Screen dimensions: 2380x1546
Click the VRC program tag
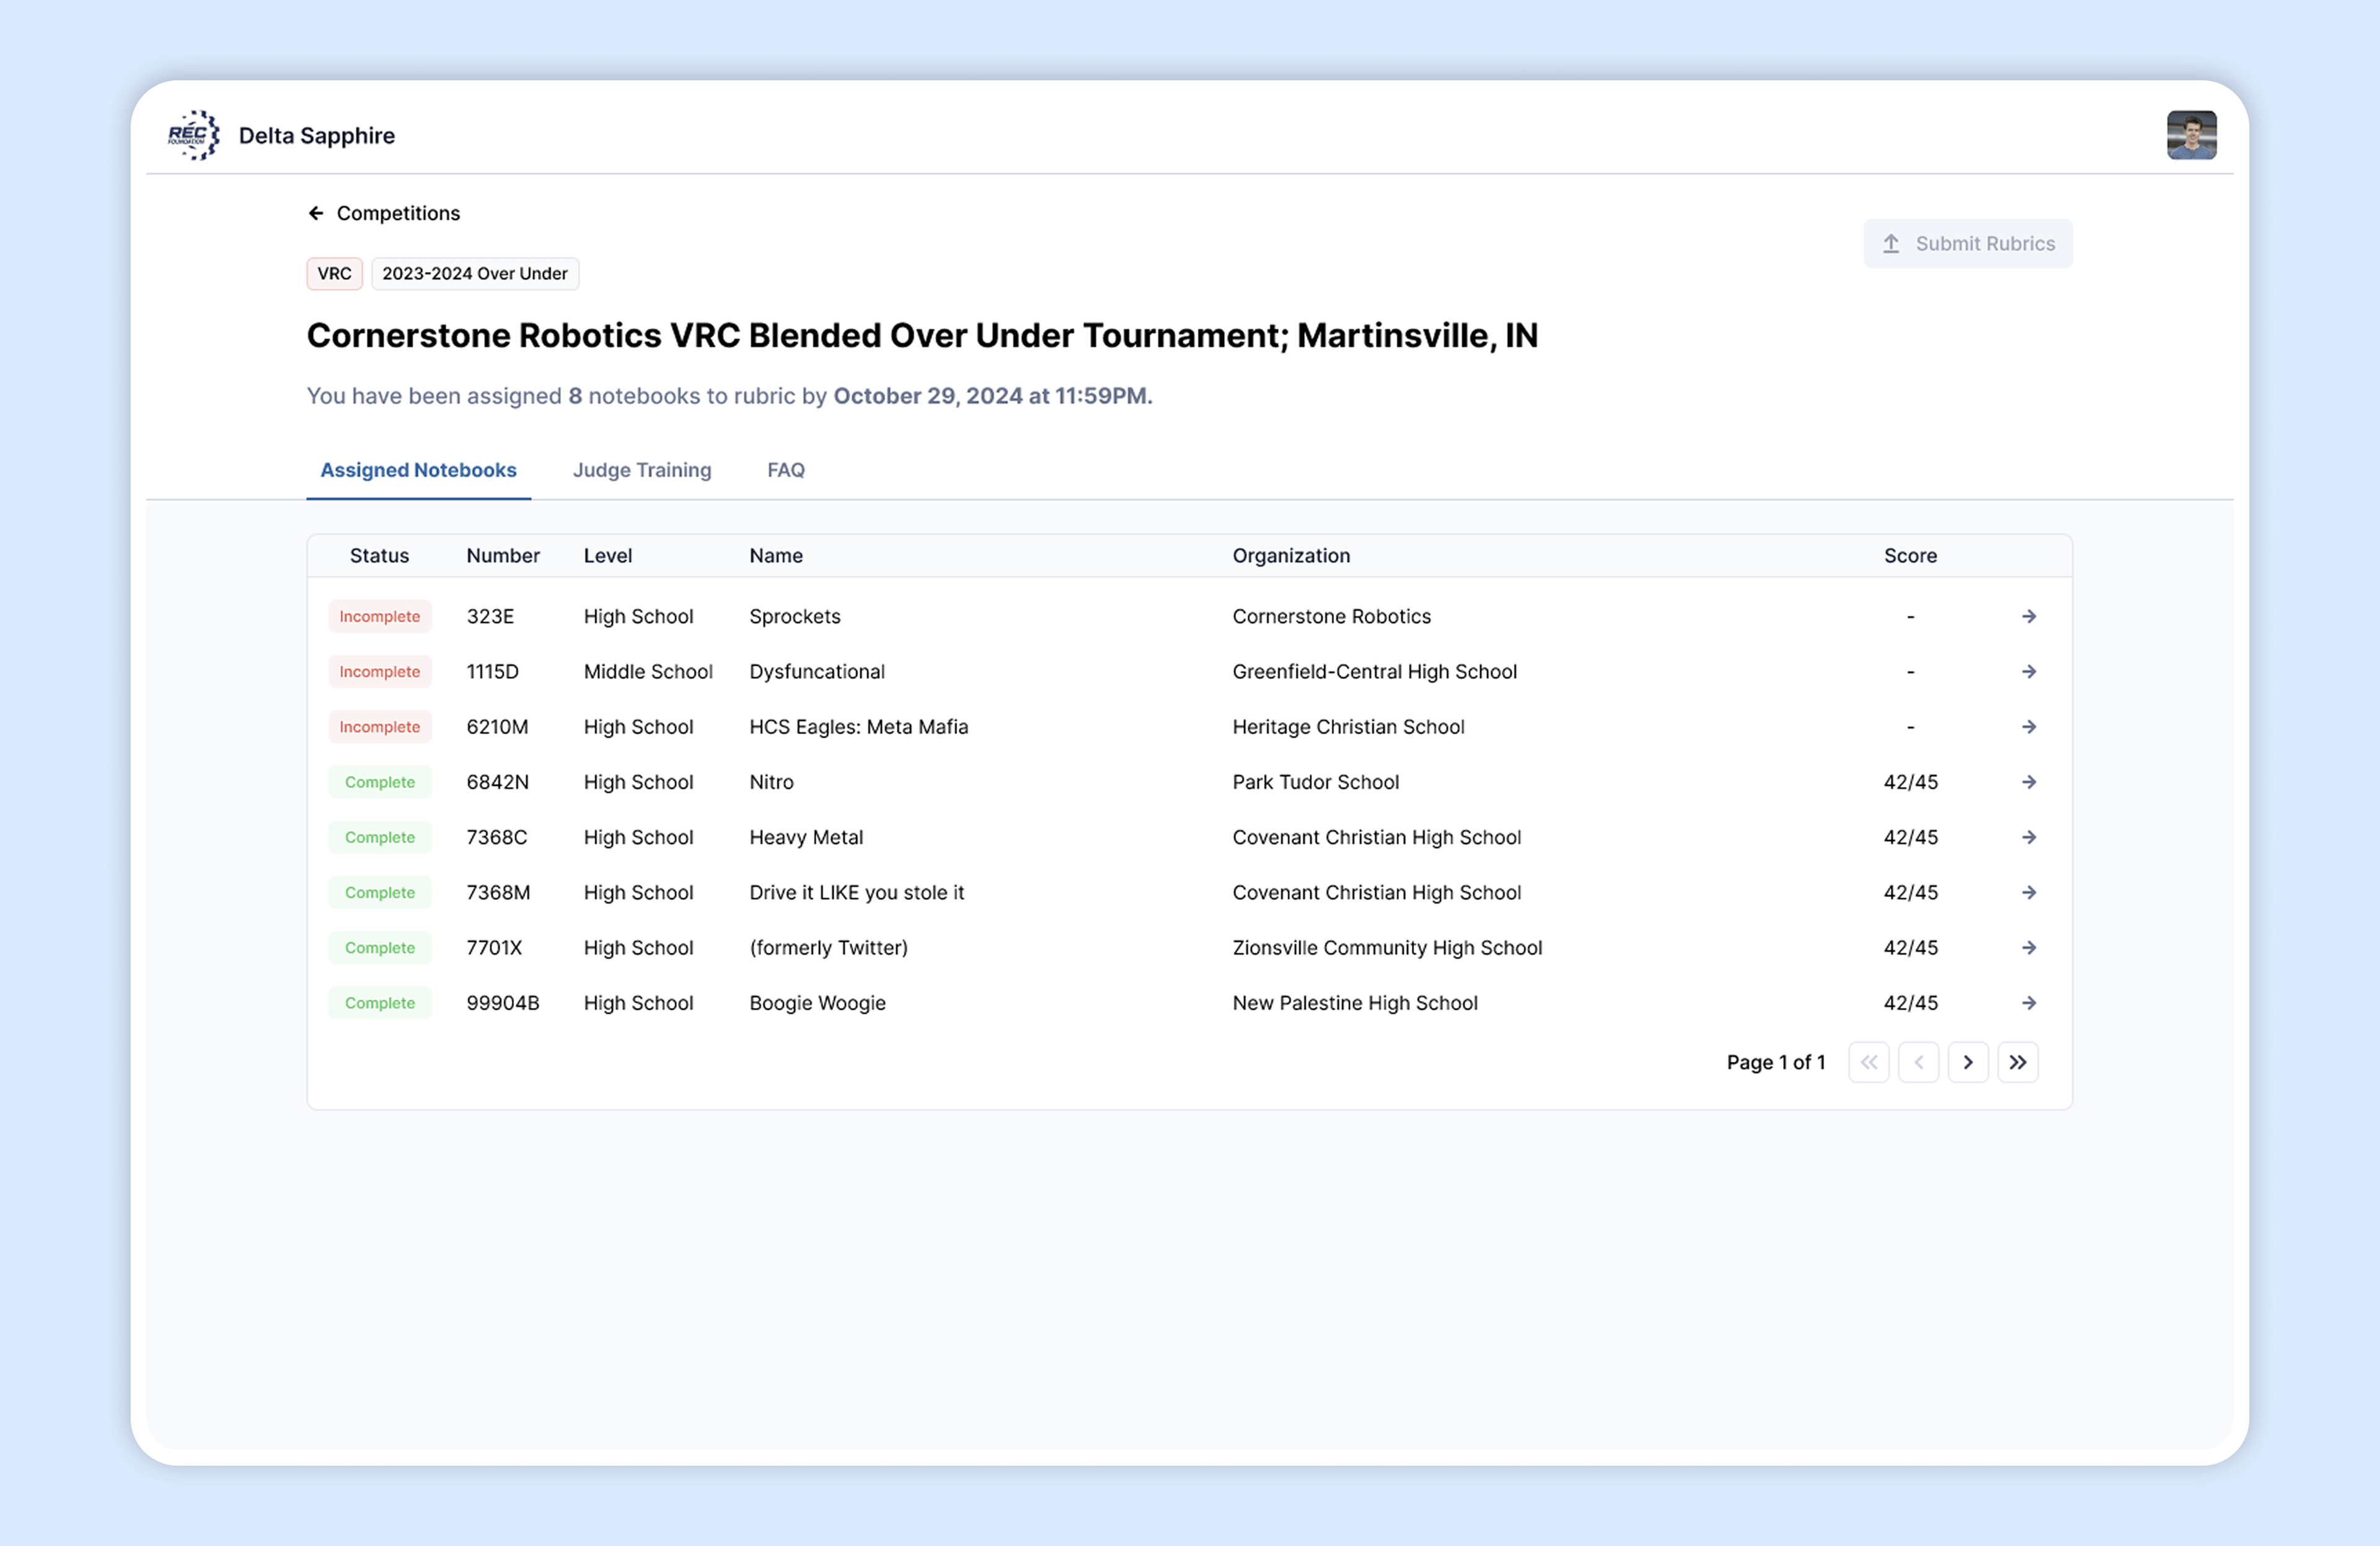coord(334,274)
